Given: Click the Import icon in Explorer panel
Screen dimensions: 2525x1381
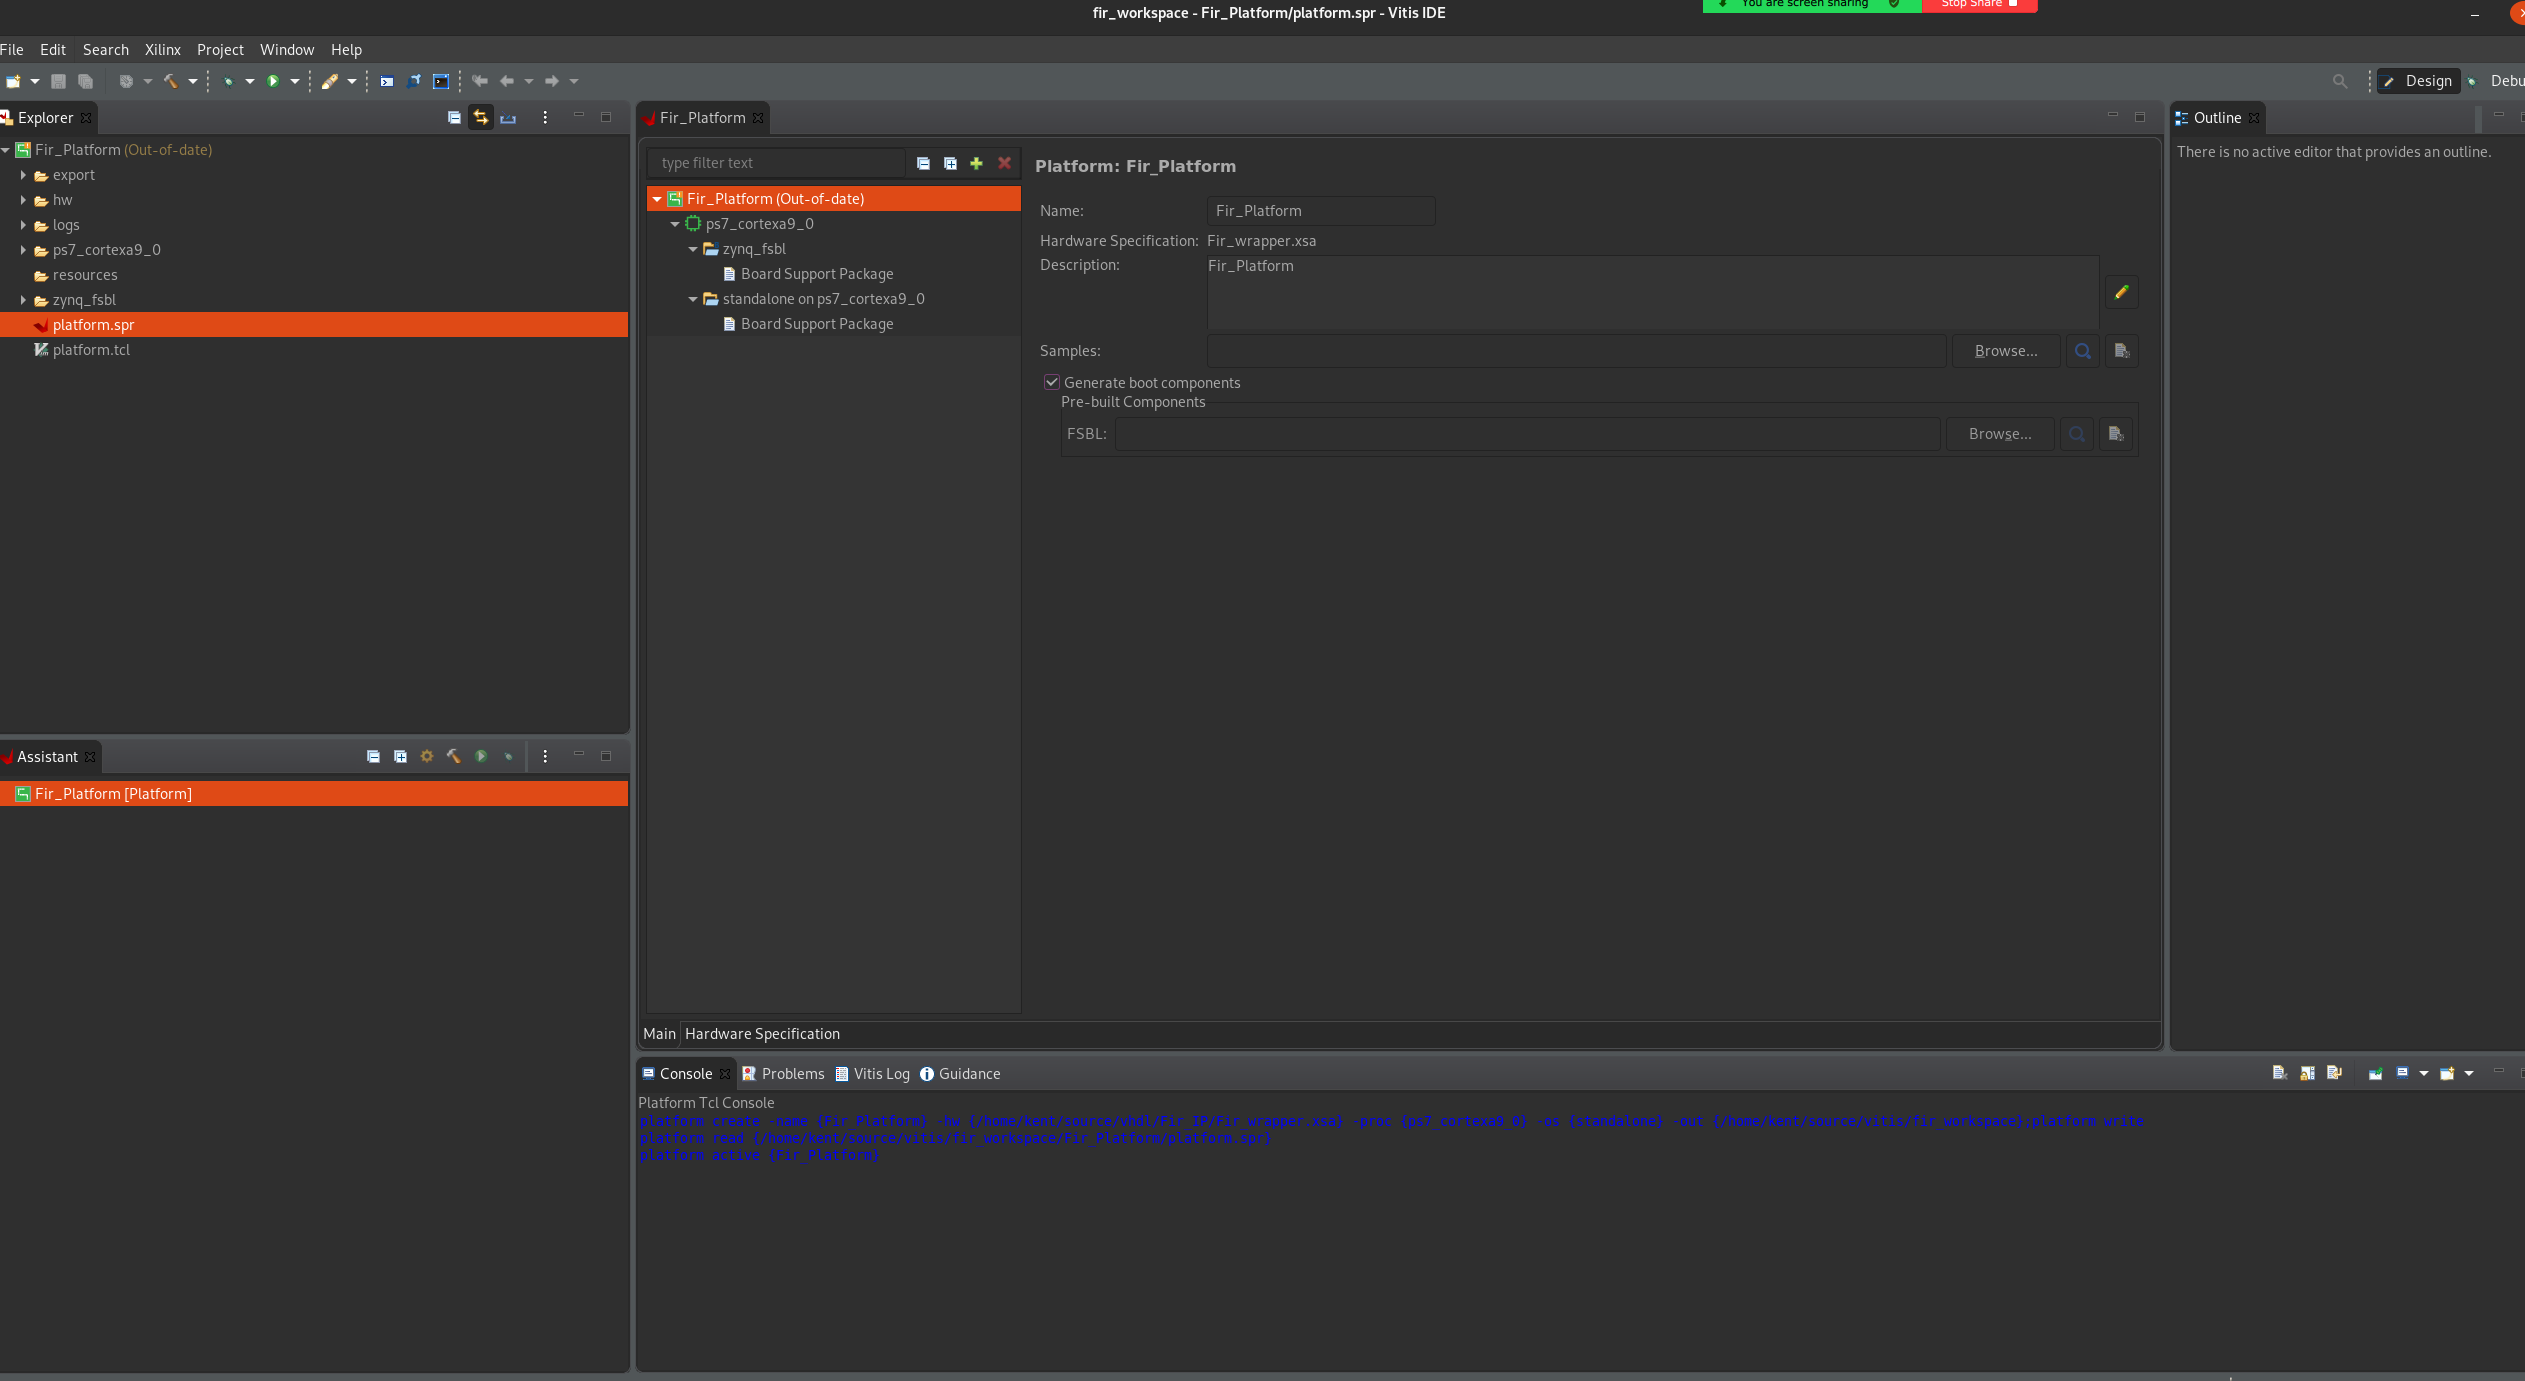Looking at the screenshot, I should pos(508,117).
